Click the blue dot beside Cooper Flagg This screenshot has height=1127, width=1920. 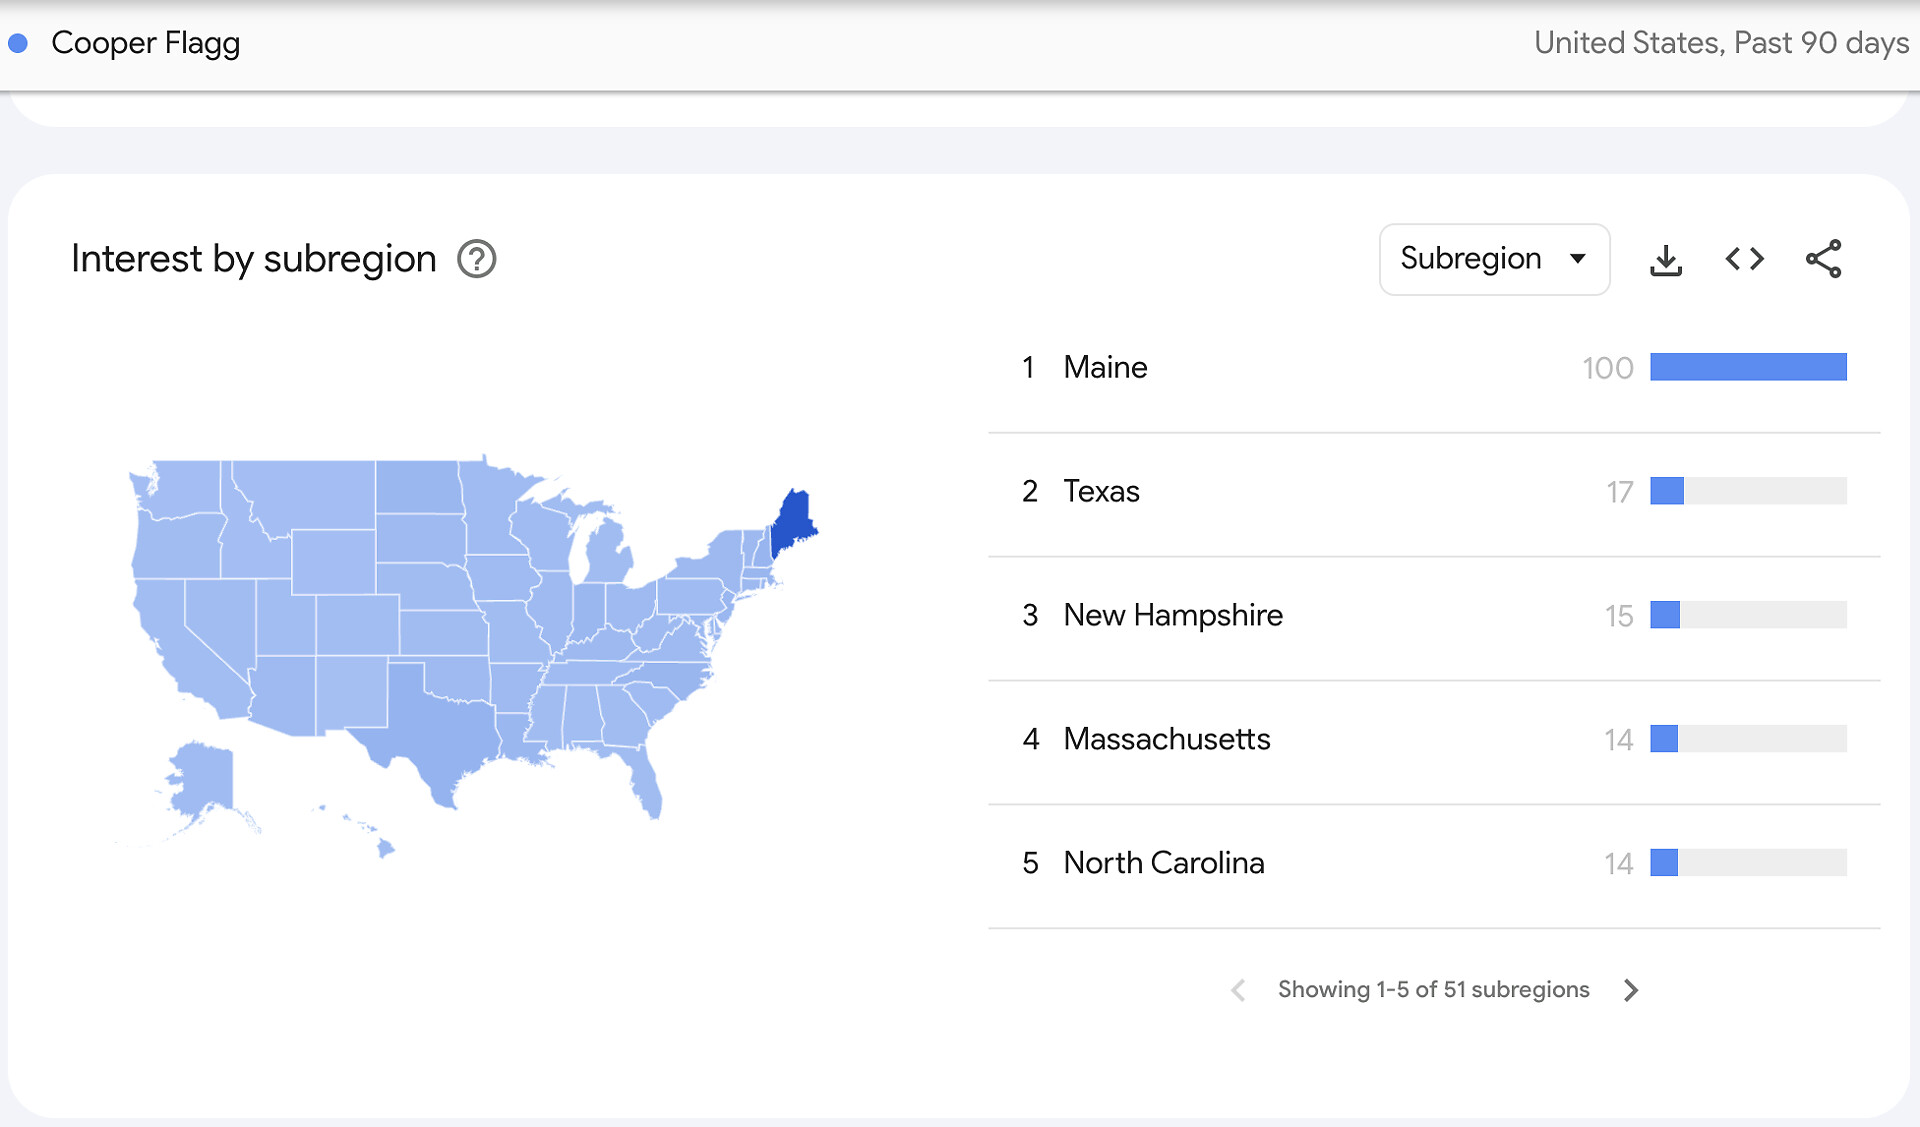(18, 44)
